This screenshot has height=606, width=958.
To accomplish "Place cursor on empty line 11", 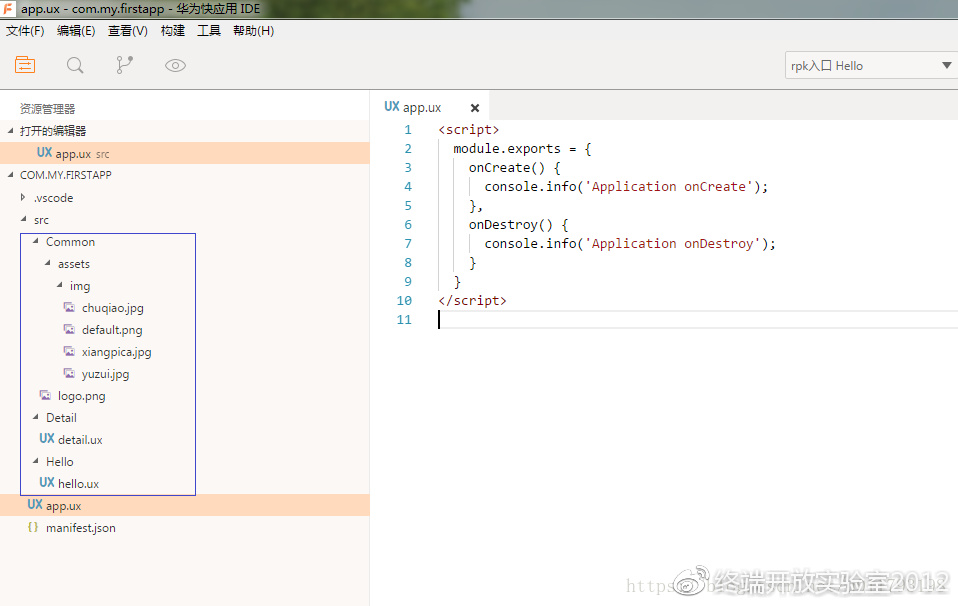I will pos(697,319).
